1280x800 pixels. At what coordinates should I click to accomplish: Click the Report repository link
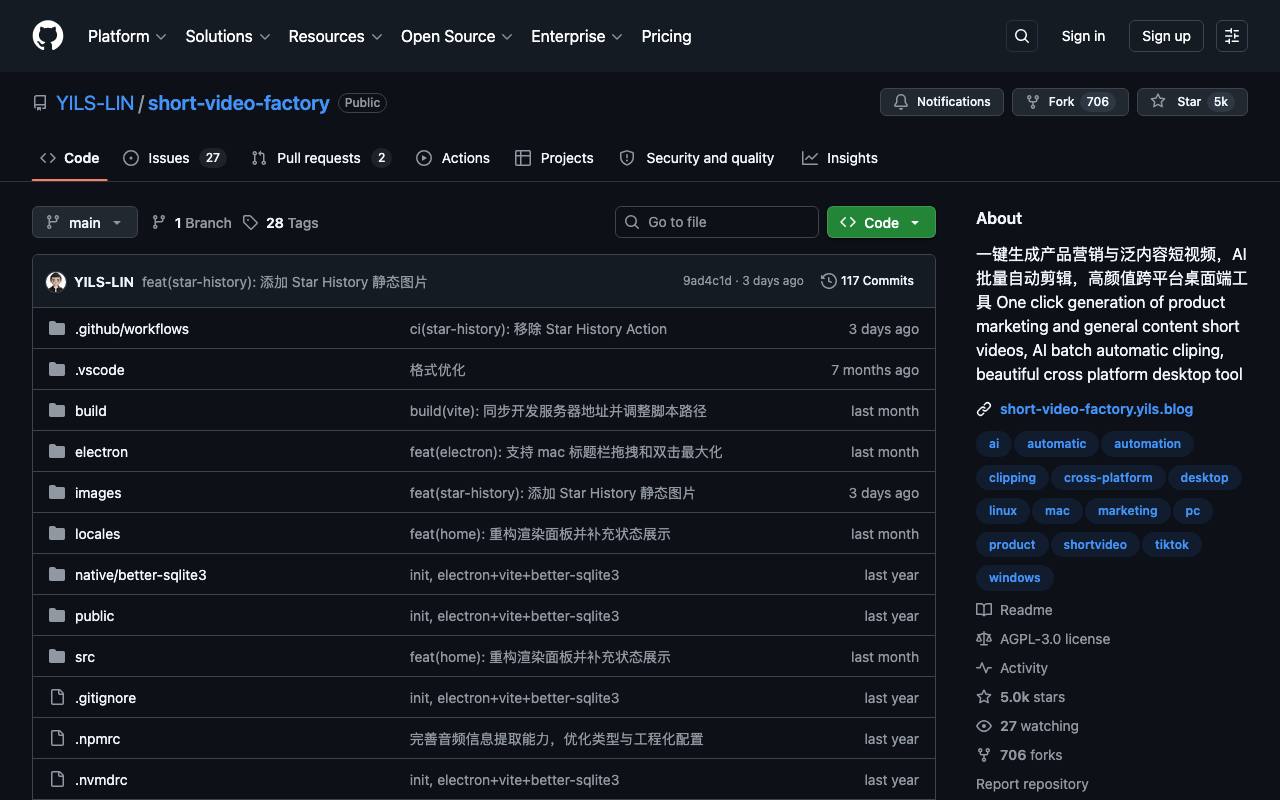tap(1032, 784)
